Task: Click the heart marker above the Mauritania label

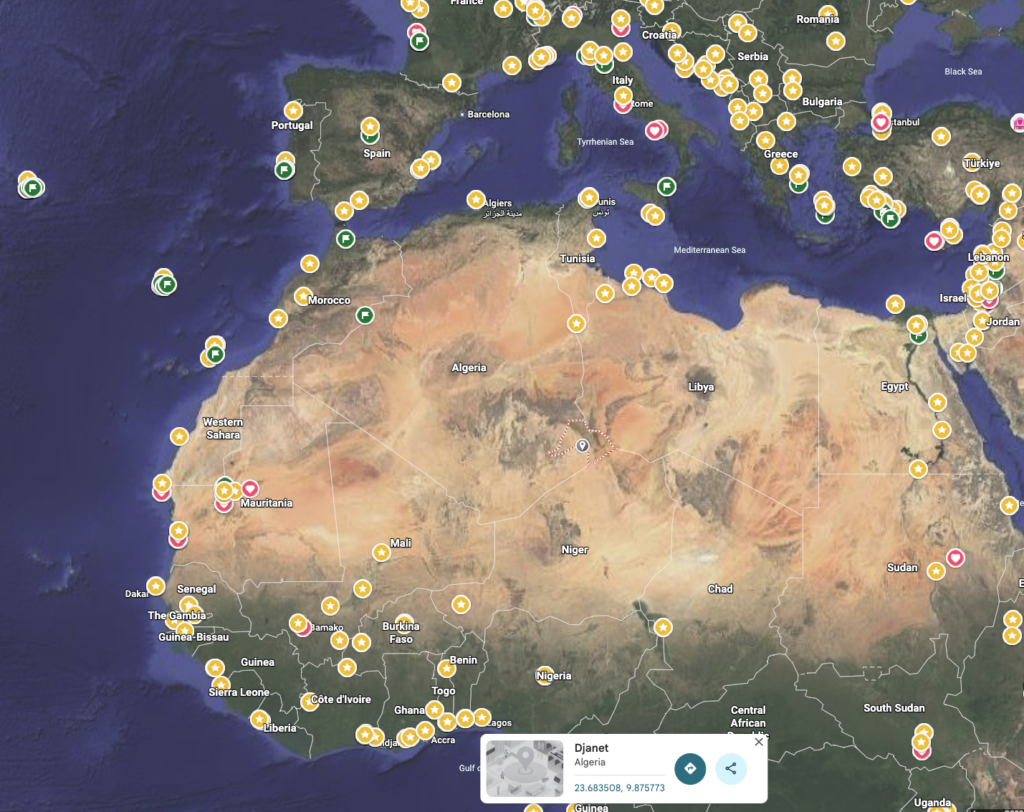Action: click(249, 488)
